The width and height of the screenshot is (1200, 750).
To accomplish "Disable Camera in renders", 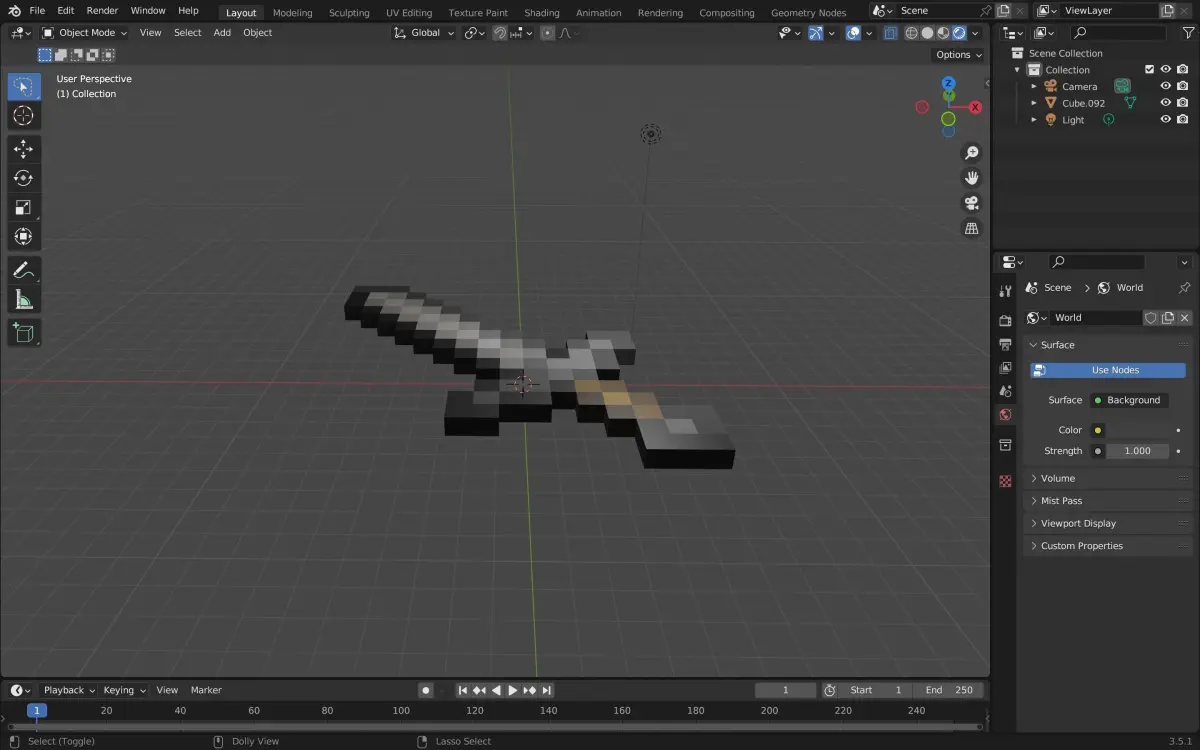I will coord(1182,86).
